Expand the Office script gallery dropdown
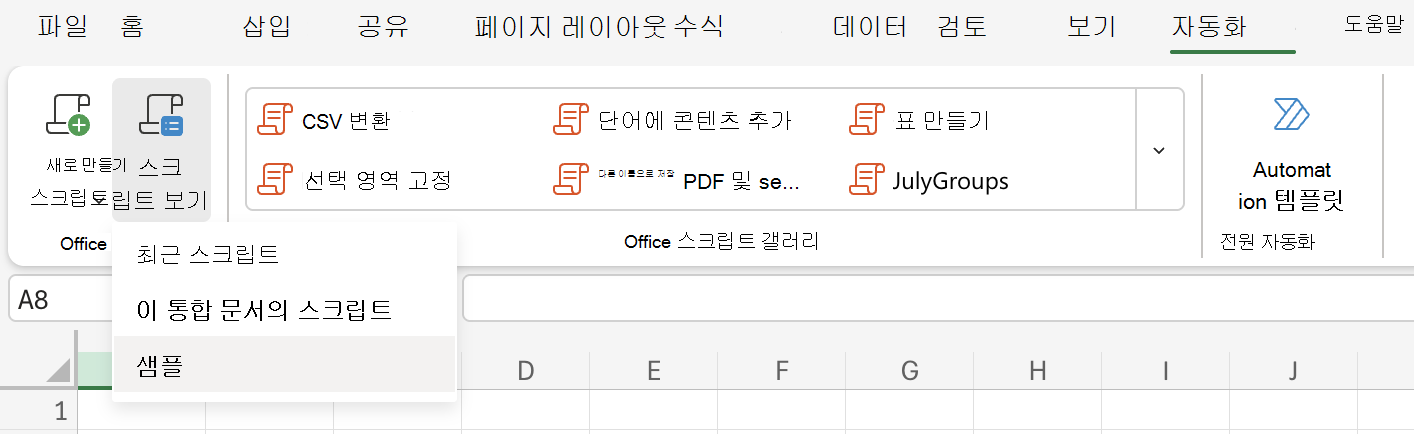Viewport: 1414px width, 434px height. [x=1159, y=150]
